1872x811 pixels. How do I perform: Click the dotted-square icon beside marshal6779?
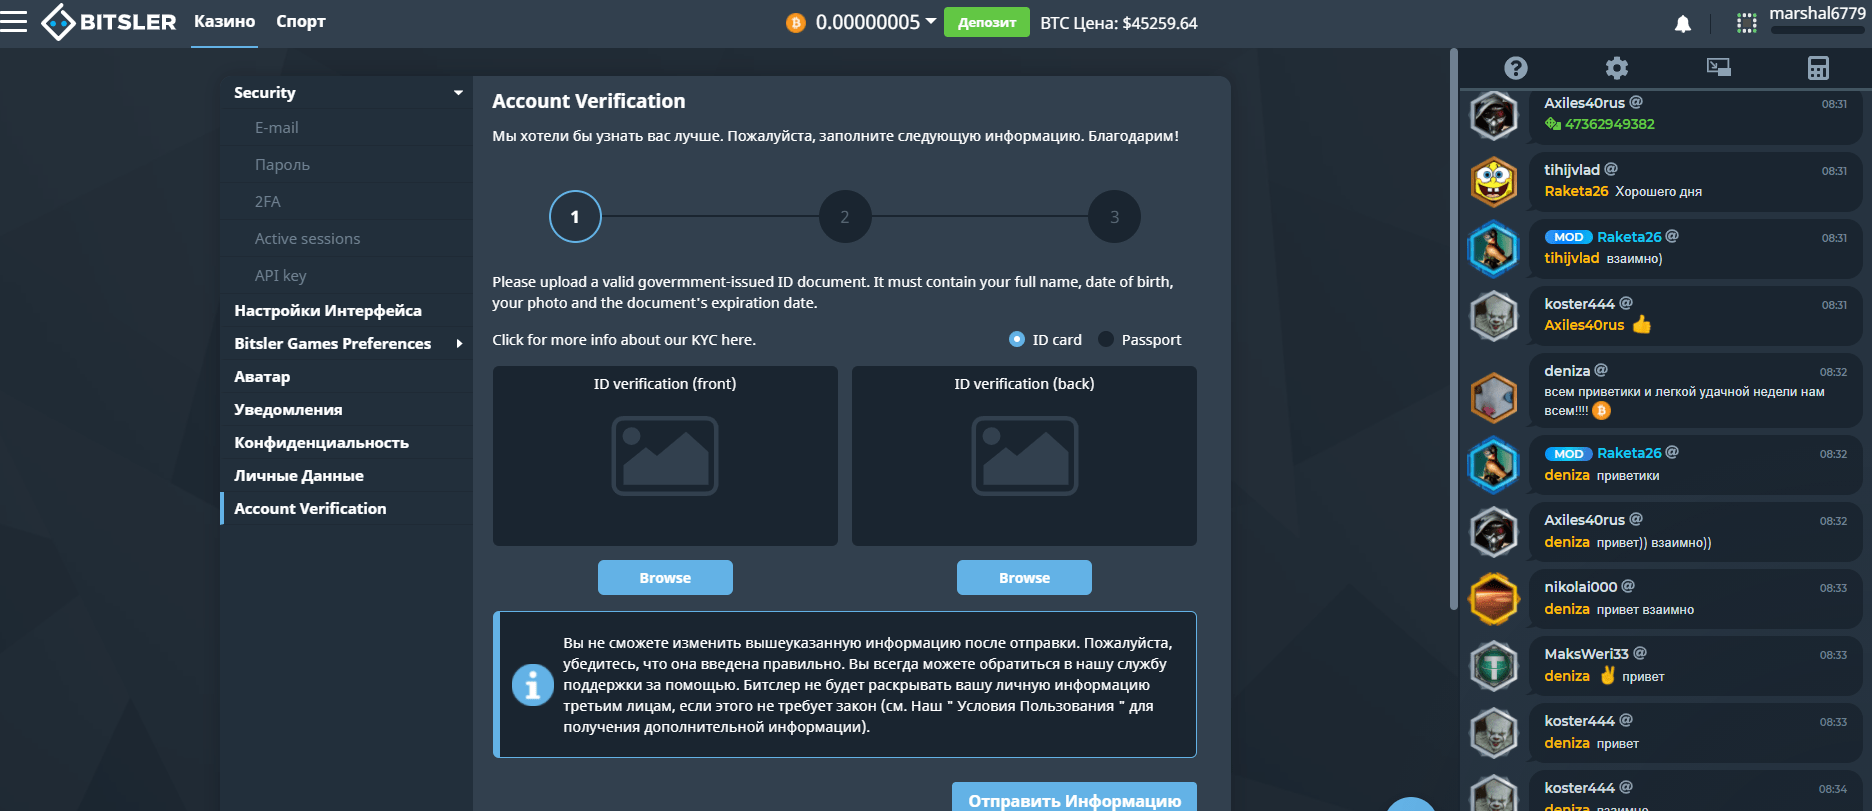tap(1747, 23)
